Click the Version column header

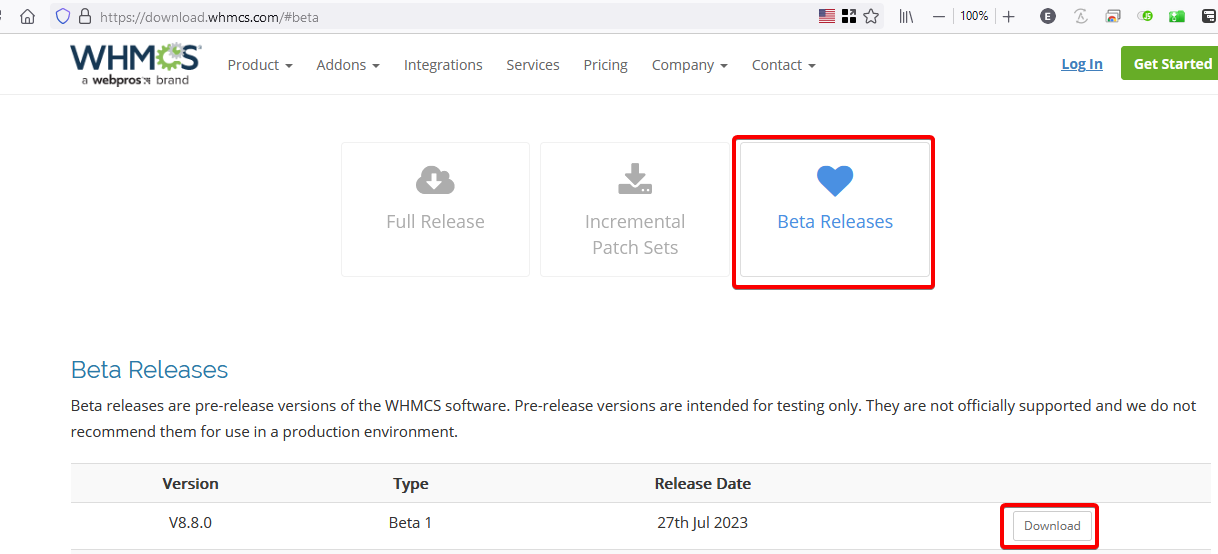(190, 484)
